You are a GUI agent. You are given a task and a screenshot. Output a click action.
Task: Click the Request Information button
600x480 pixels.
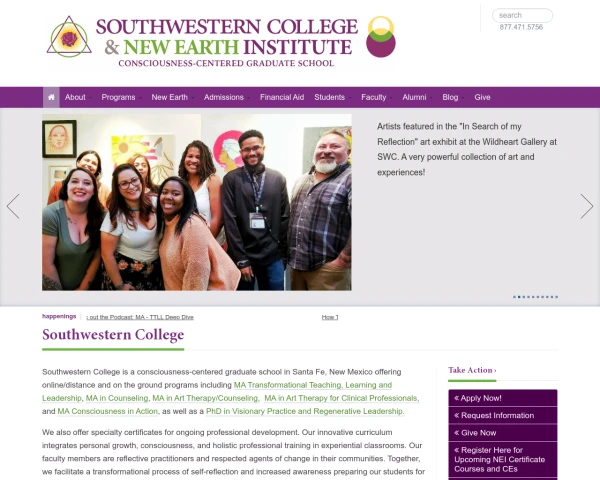(503, 415)
